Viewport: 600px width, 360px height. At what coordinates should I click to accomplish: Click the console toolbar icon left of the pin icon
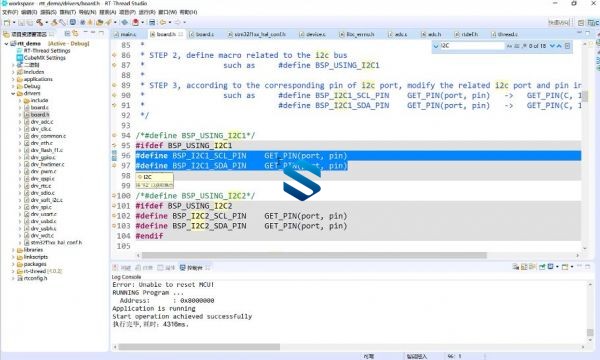(x=533, y=267)
